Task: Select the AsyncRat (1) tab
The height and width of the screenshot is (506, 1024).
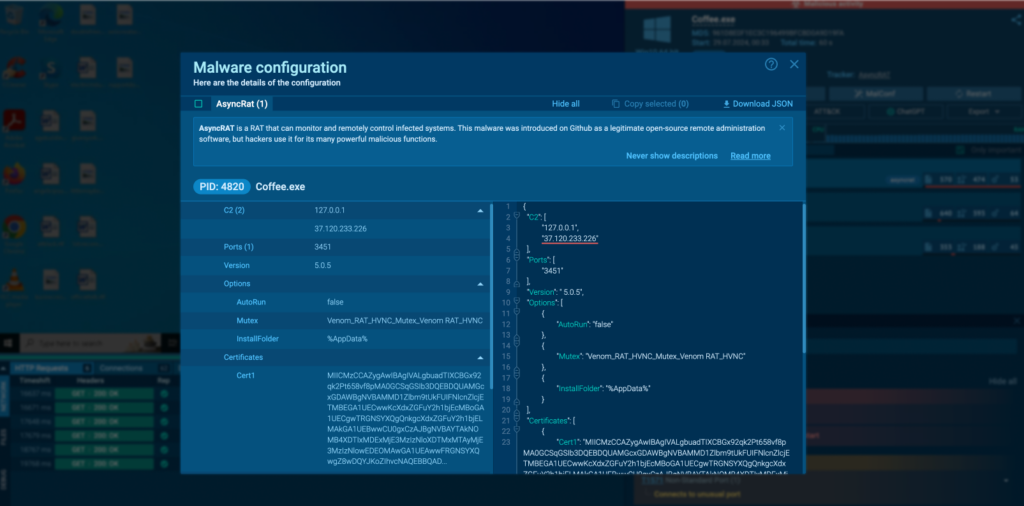Action: 241,104
